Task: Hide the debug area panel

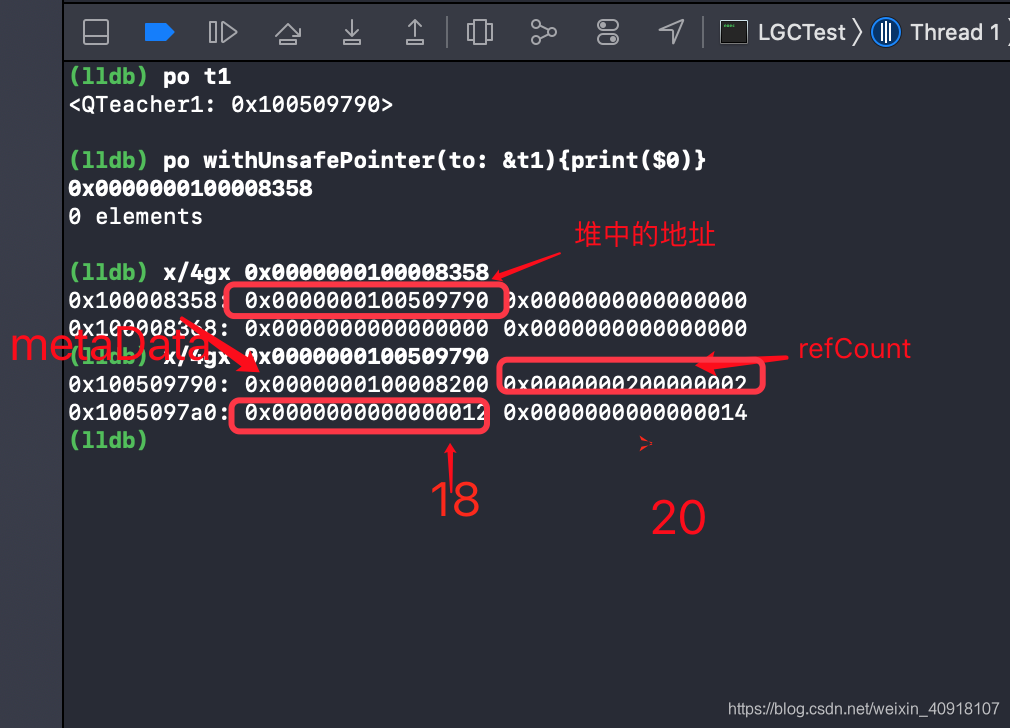Action: (96, 32)
